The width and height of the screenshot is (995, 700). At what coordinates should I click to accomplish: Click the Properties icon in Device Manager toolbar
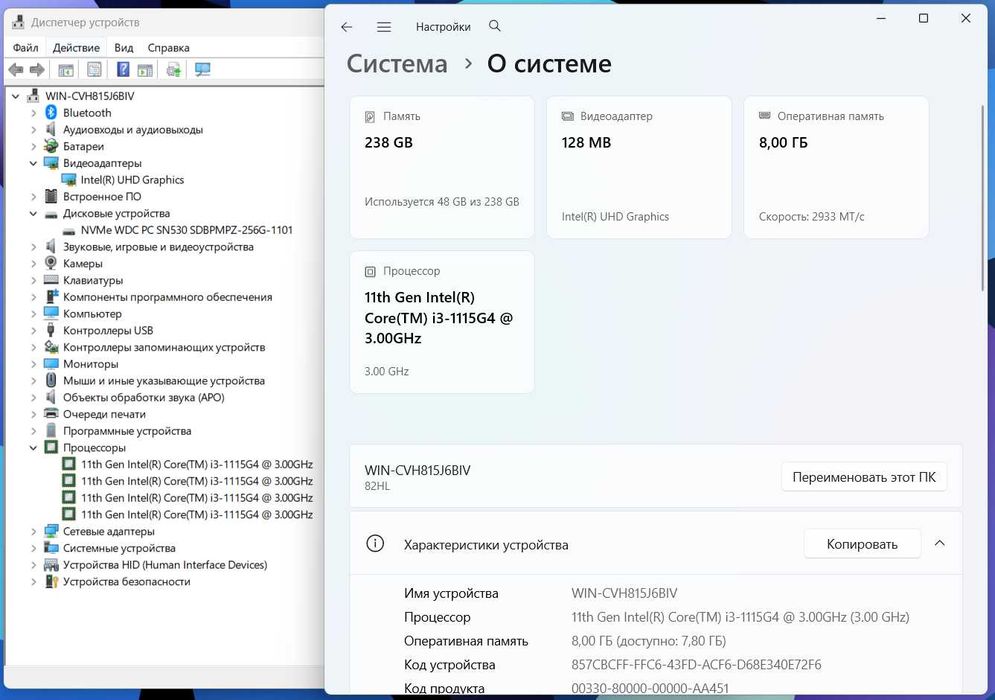[94, 69]
